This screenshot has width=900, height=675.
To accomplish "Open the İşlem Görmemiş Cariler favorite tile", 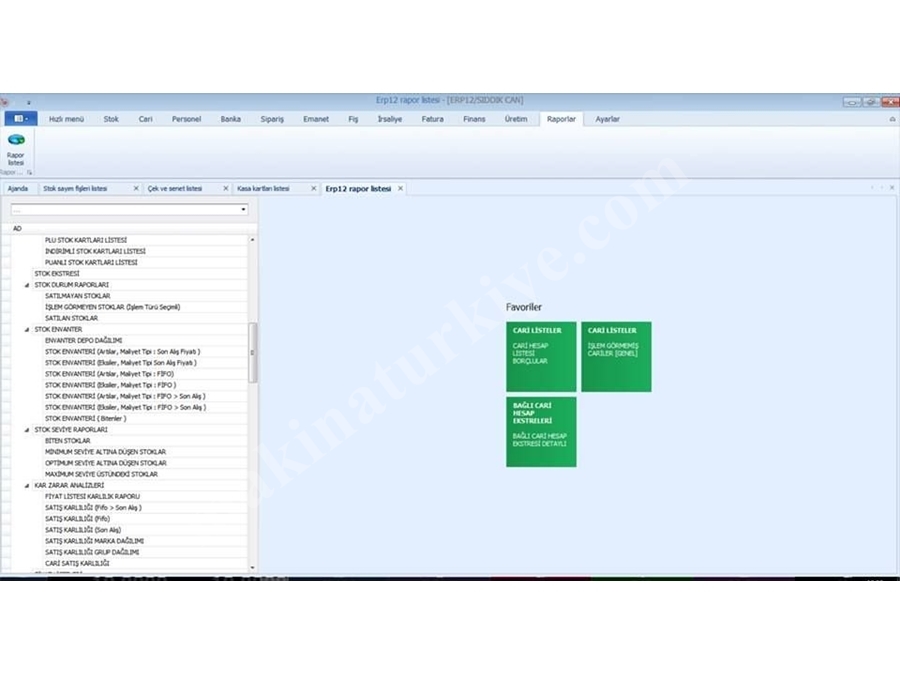I will [x=616, y=356].
